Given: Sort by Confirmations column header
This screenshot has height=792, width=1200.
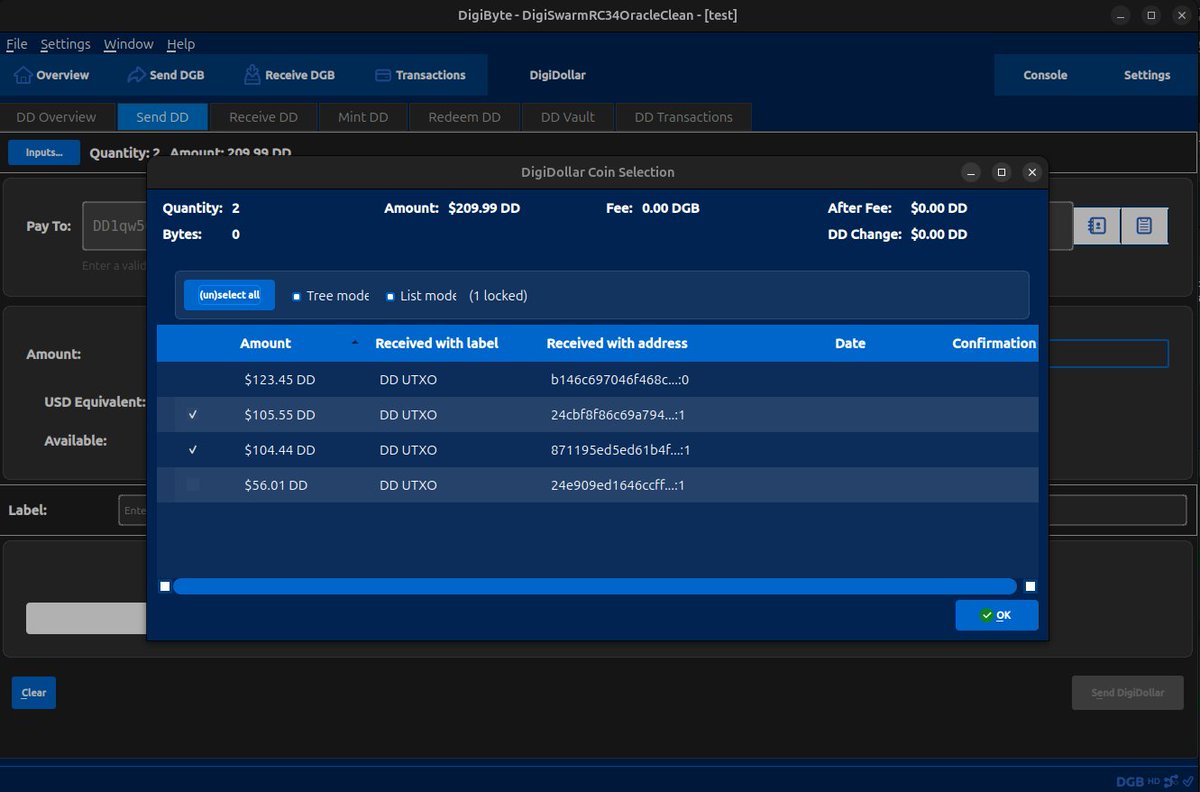Looking at the screenshot, I should tap(994, 343).
